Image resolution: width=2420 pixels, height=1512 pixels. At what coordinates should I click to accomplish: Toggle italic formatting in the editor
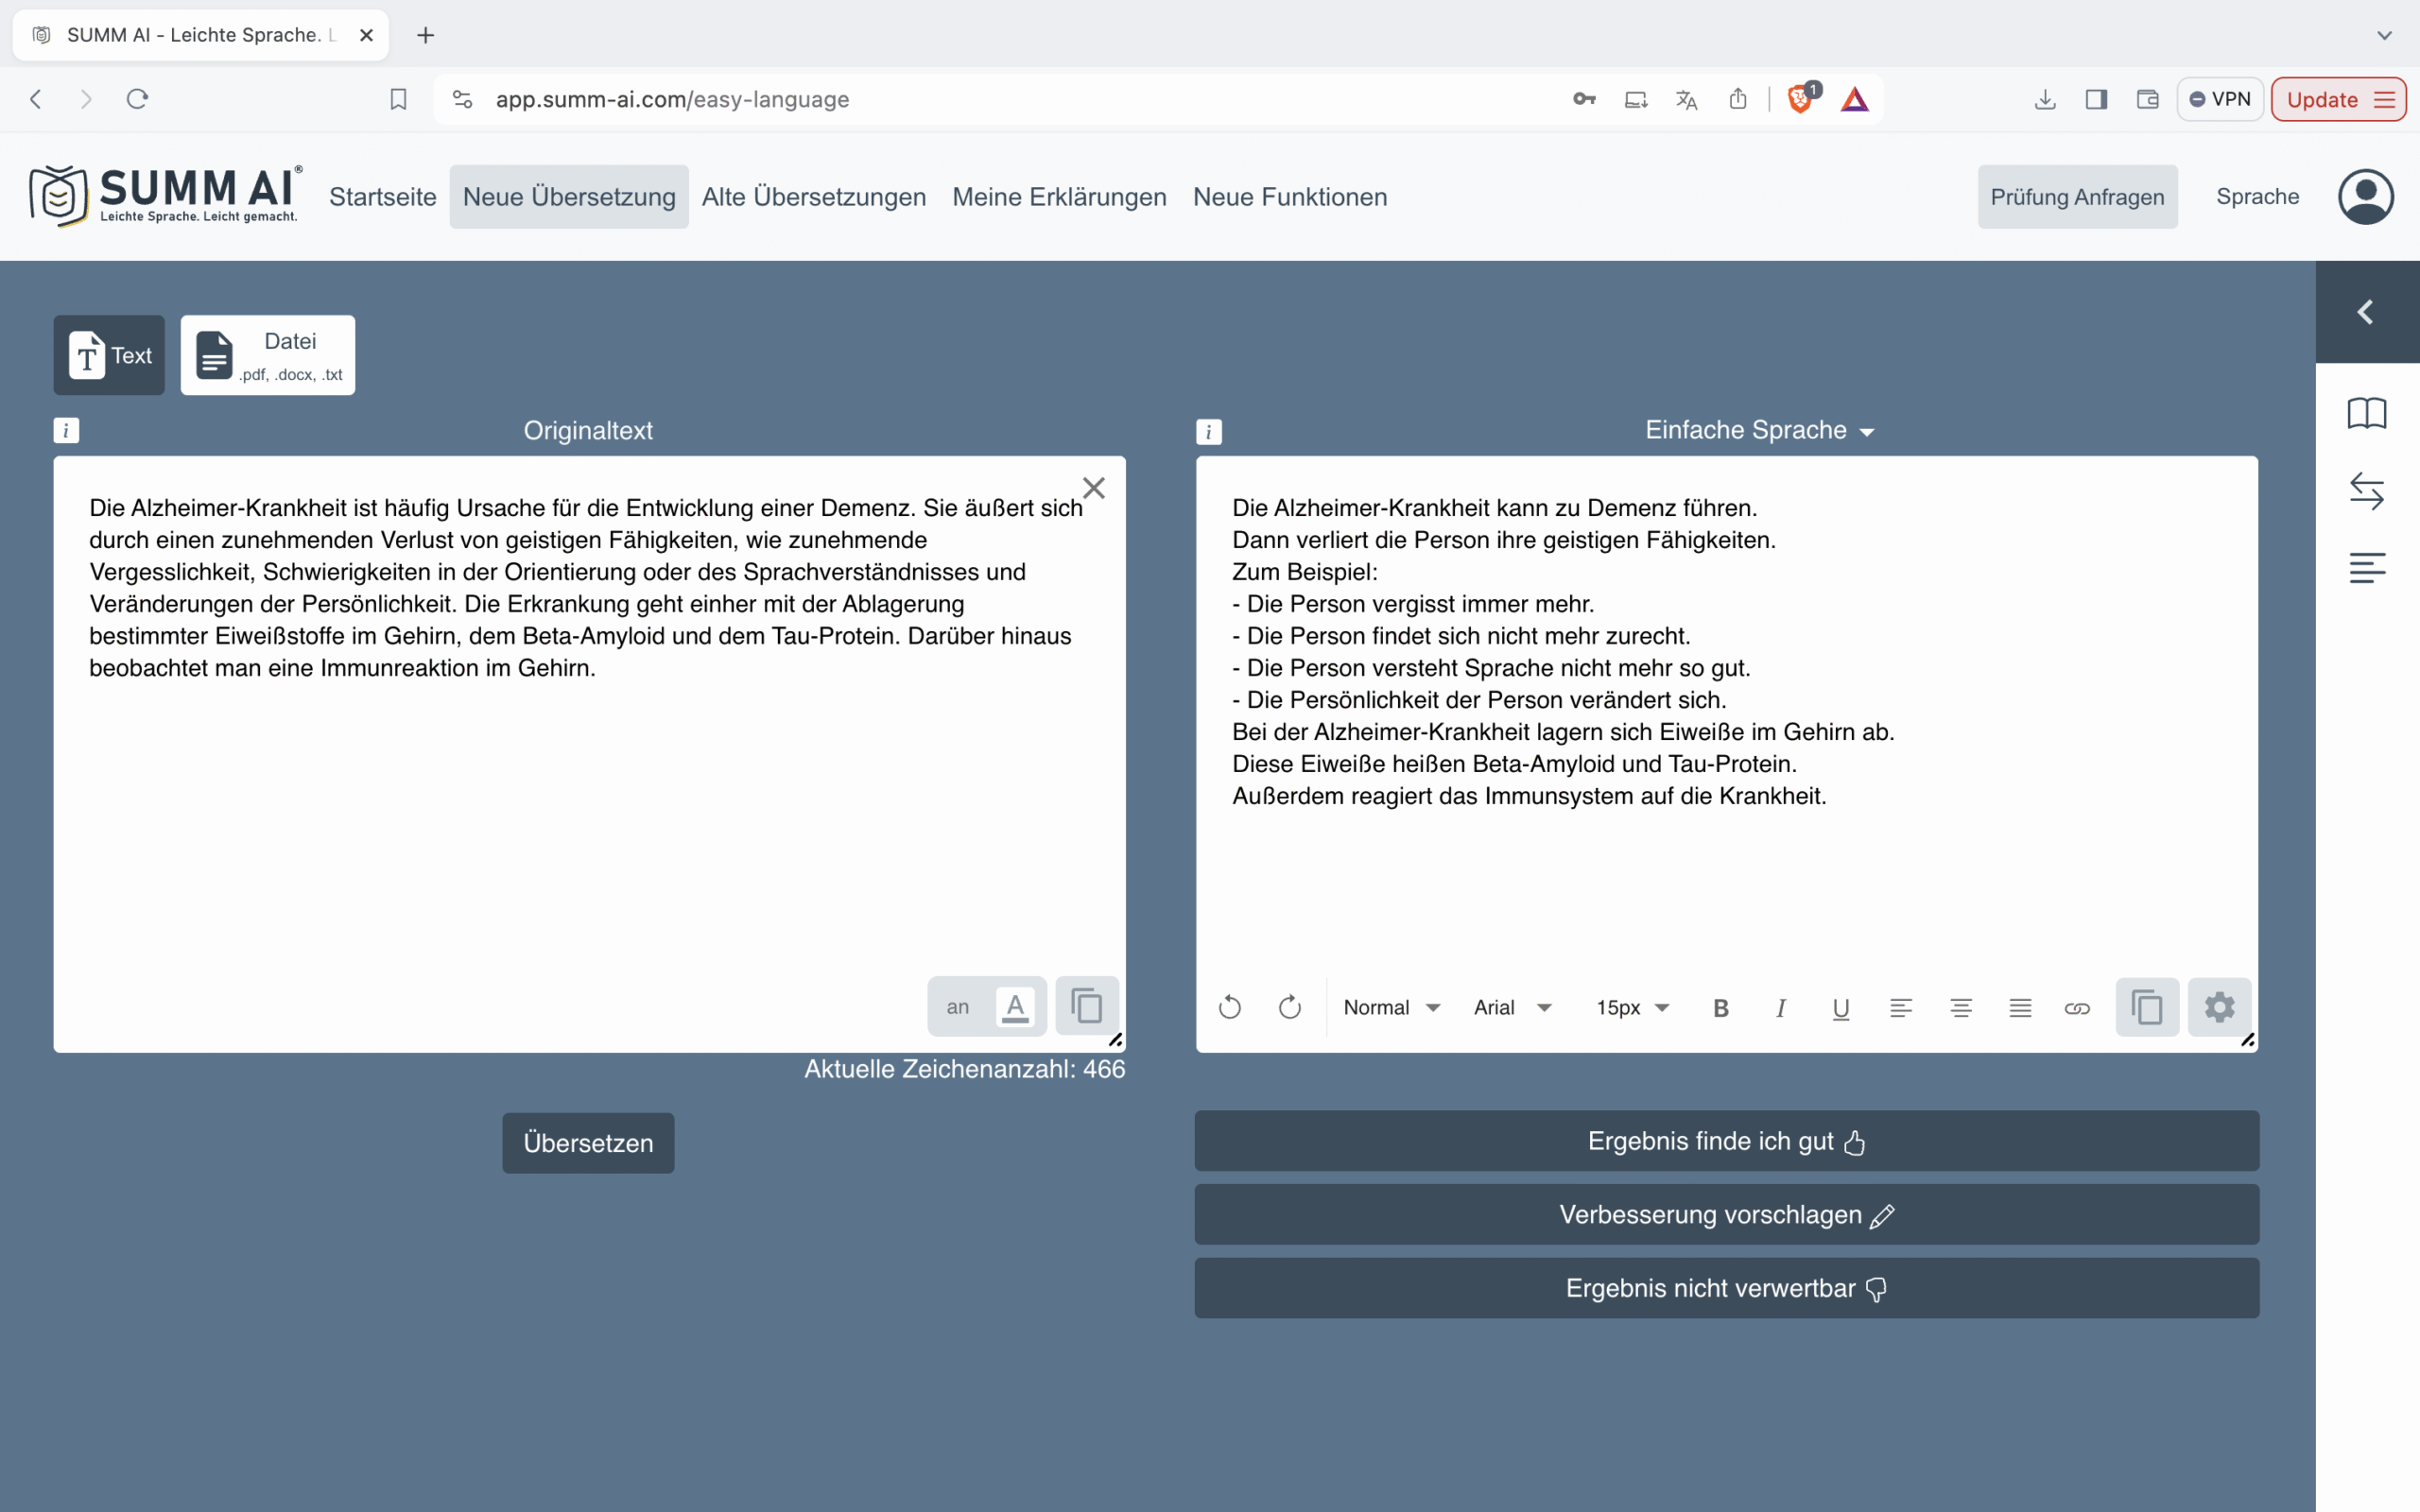click(x=1780, y=1008)
